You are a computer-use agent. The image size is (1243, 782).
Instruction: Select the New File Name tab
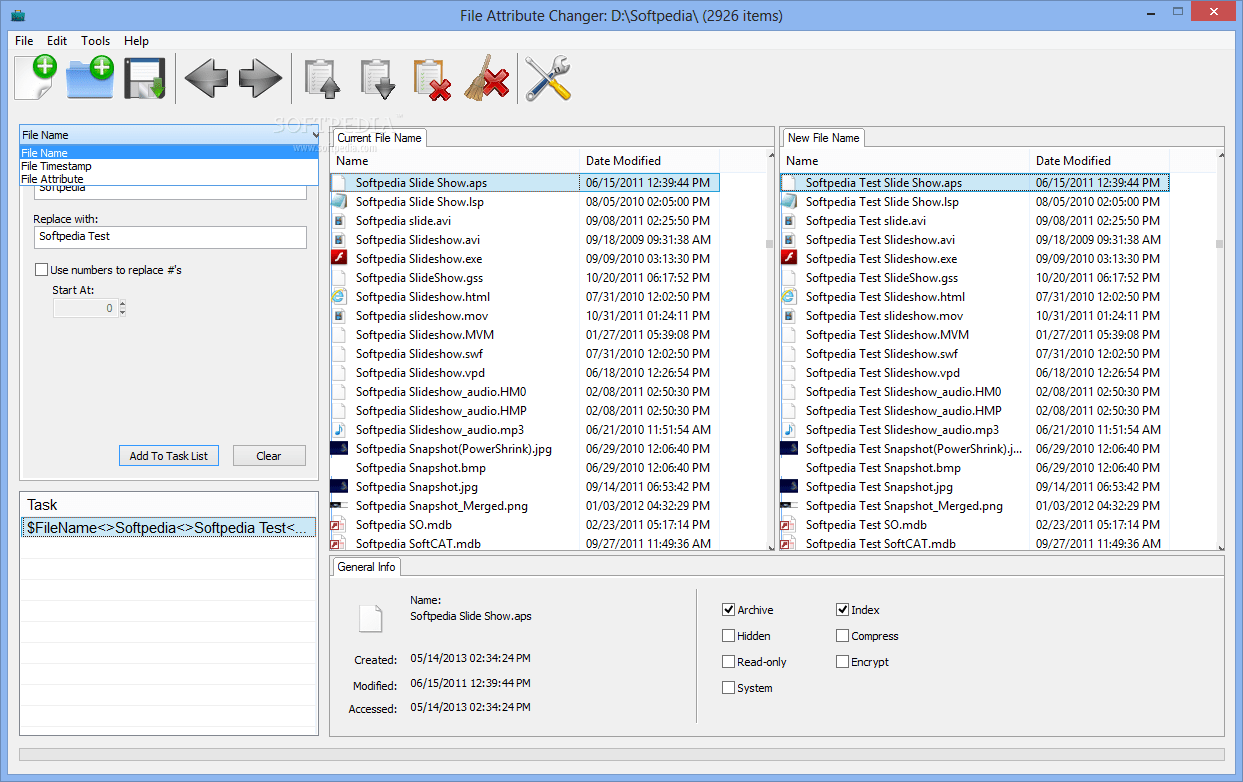coord(823,138)
